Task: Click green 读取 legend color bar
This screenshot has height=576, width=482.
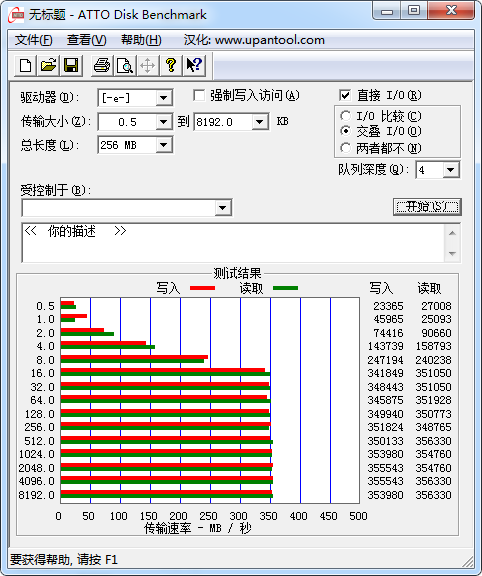Action: coord(285,288)
